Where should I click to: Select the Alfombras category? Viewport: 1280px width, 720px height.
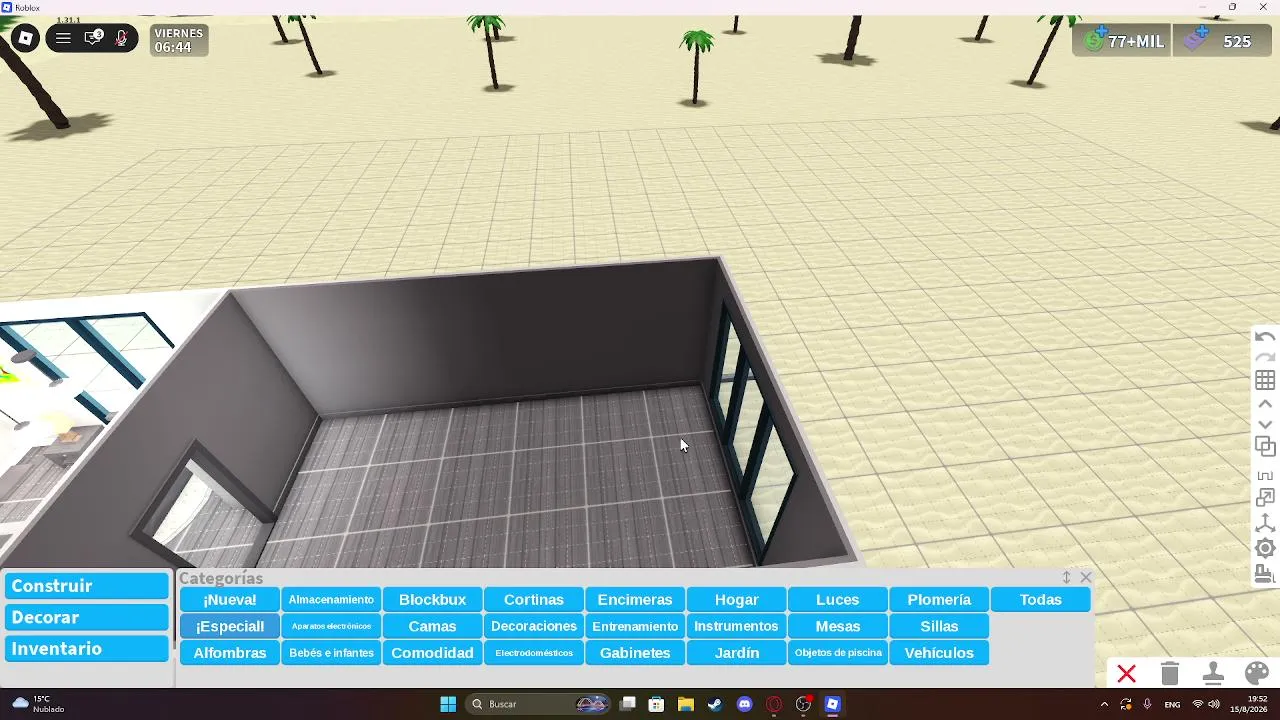coord(230,653)
